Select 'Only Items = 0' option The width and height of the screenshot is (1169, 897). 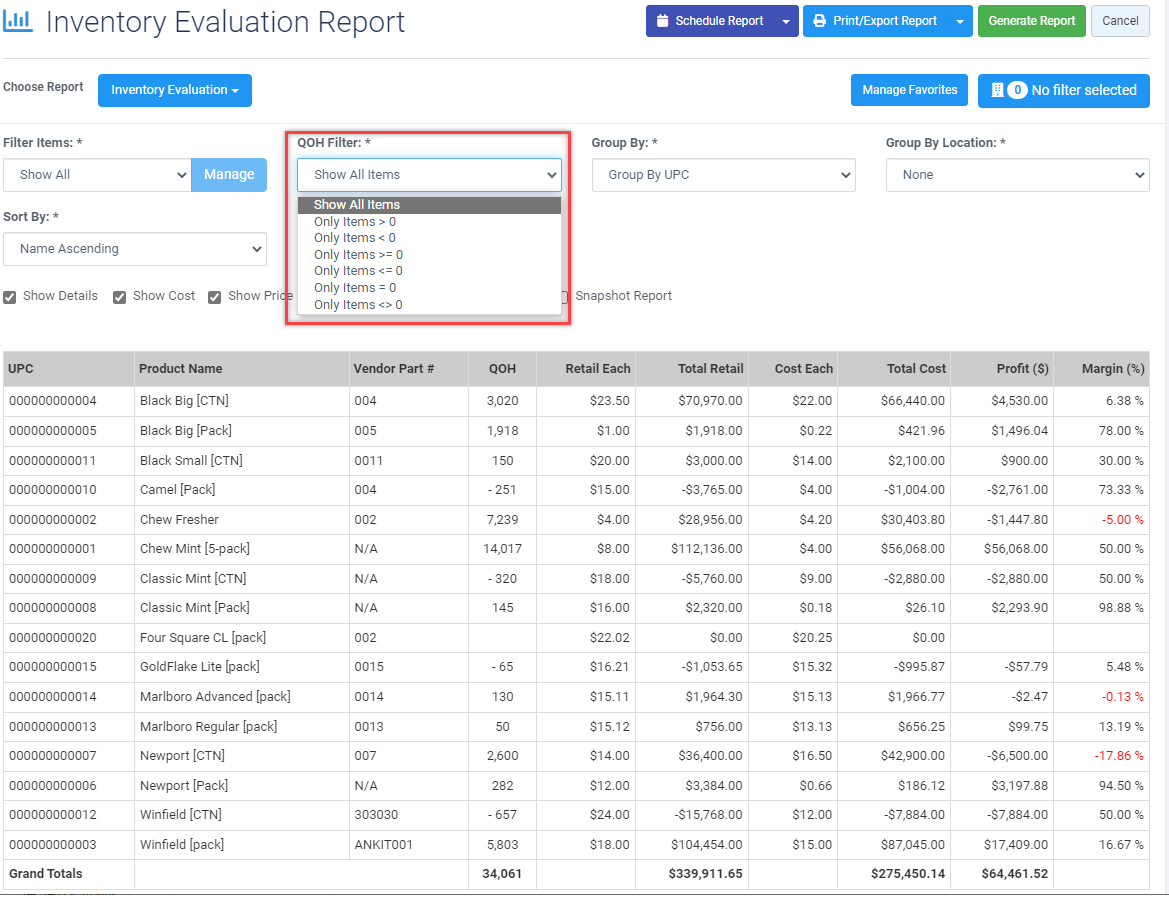click(x=429, y=288)
